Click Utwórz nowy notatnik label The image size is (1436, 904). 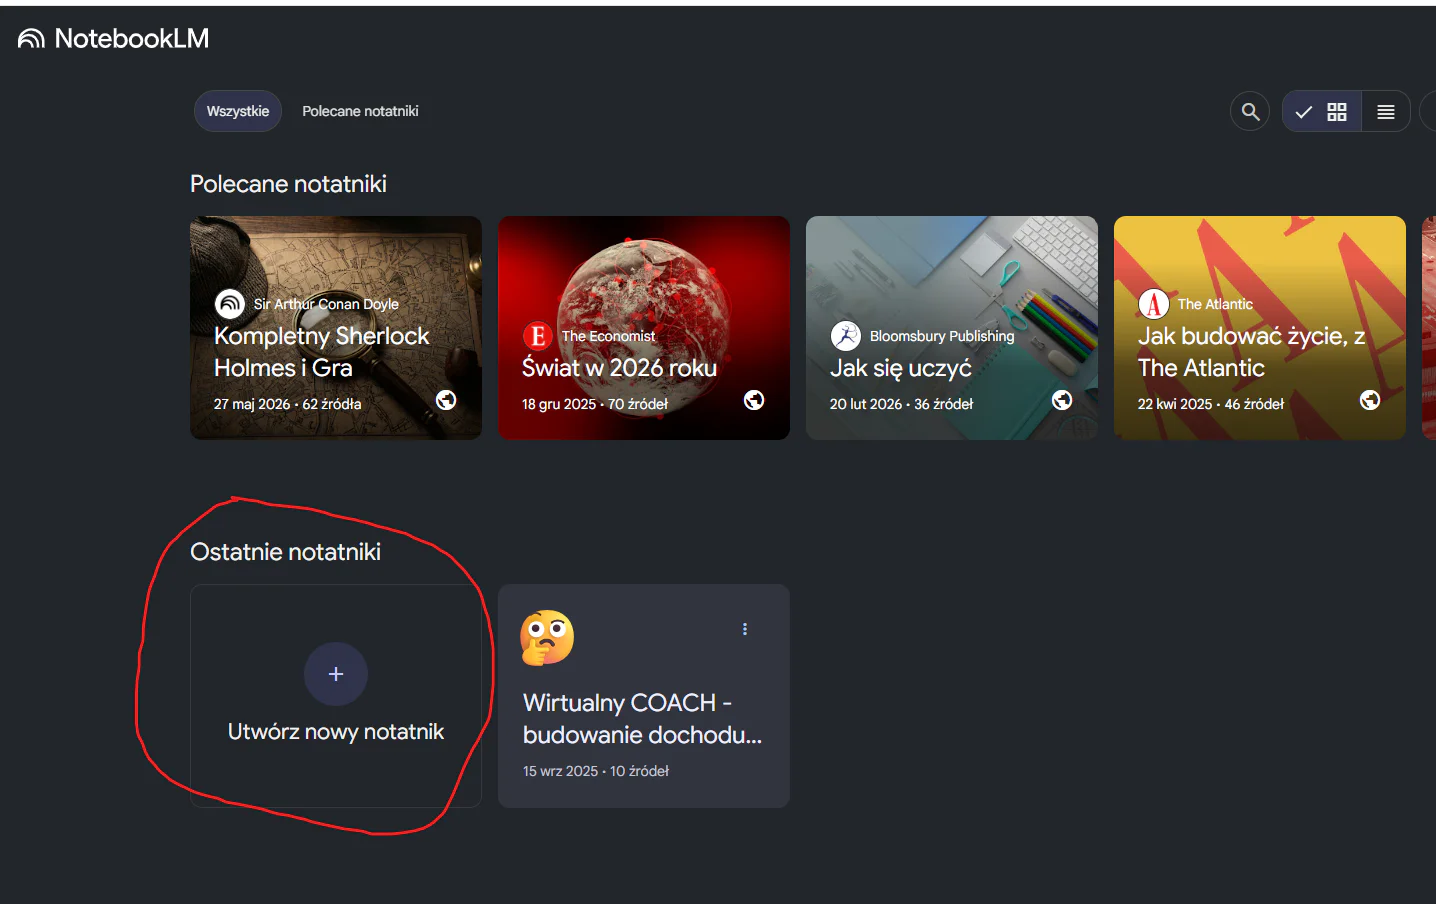(336, 732)
